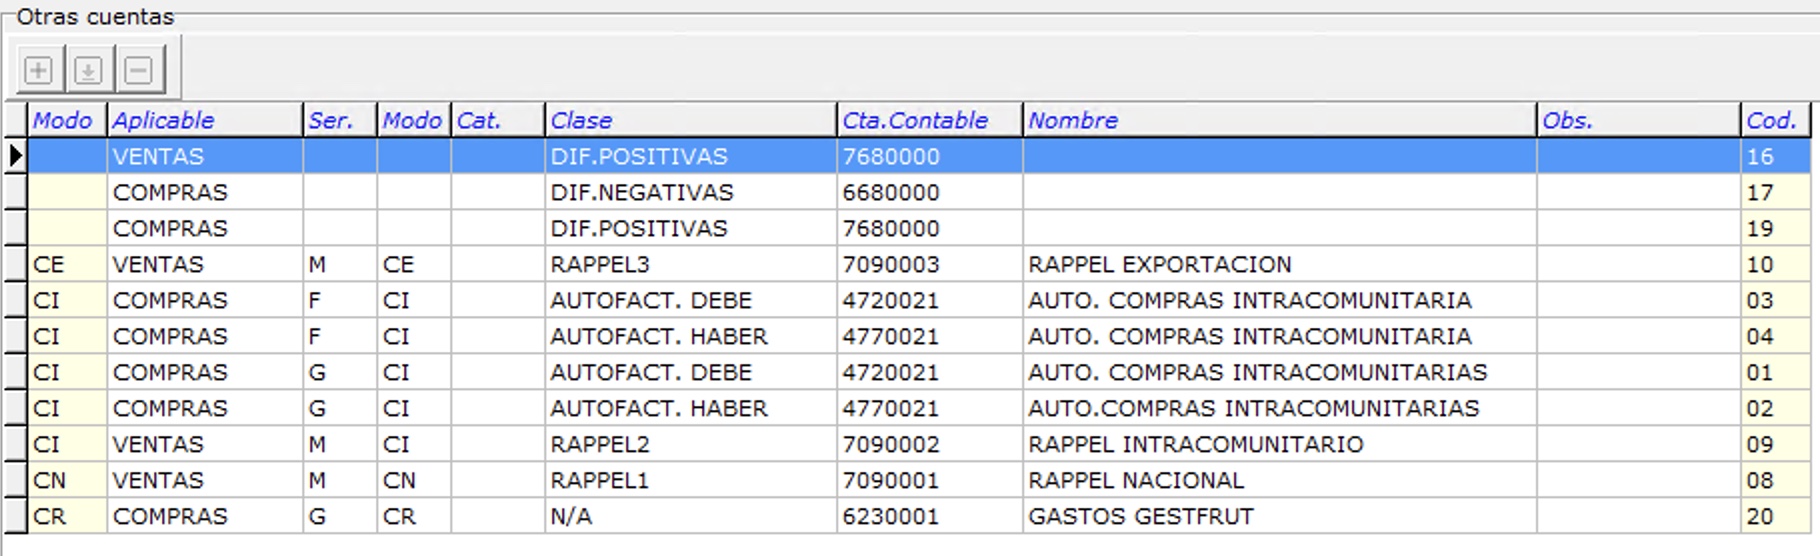Select row header of the code 20 row
The width and height of the screenshot is (1820, 556).
pyautogui.click(x=15, y=517)
